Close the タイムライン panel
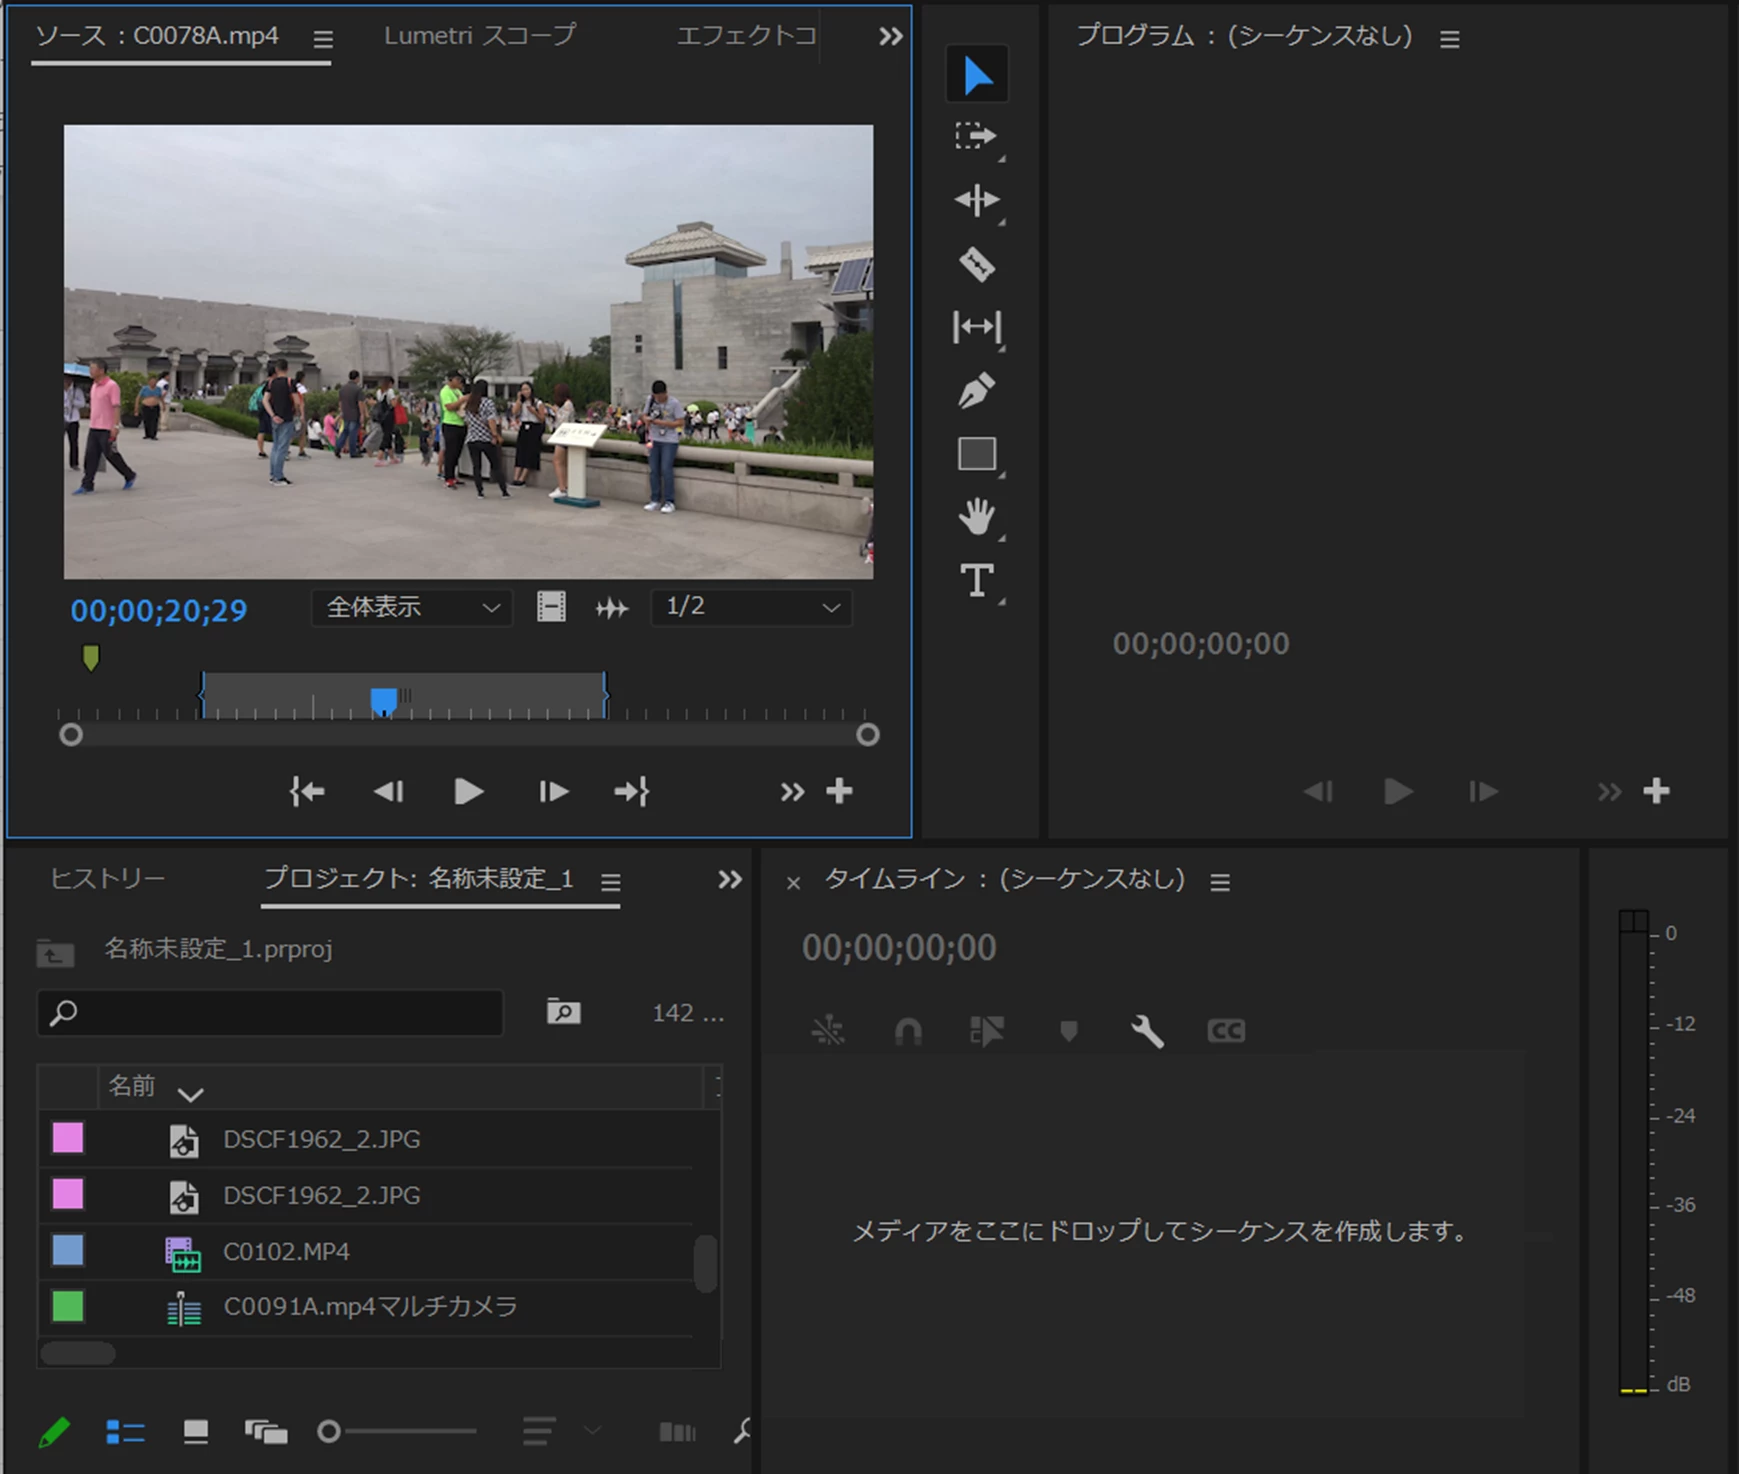 tap(793, 883)
